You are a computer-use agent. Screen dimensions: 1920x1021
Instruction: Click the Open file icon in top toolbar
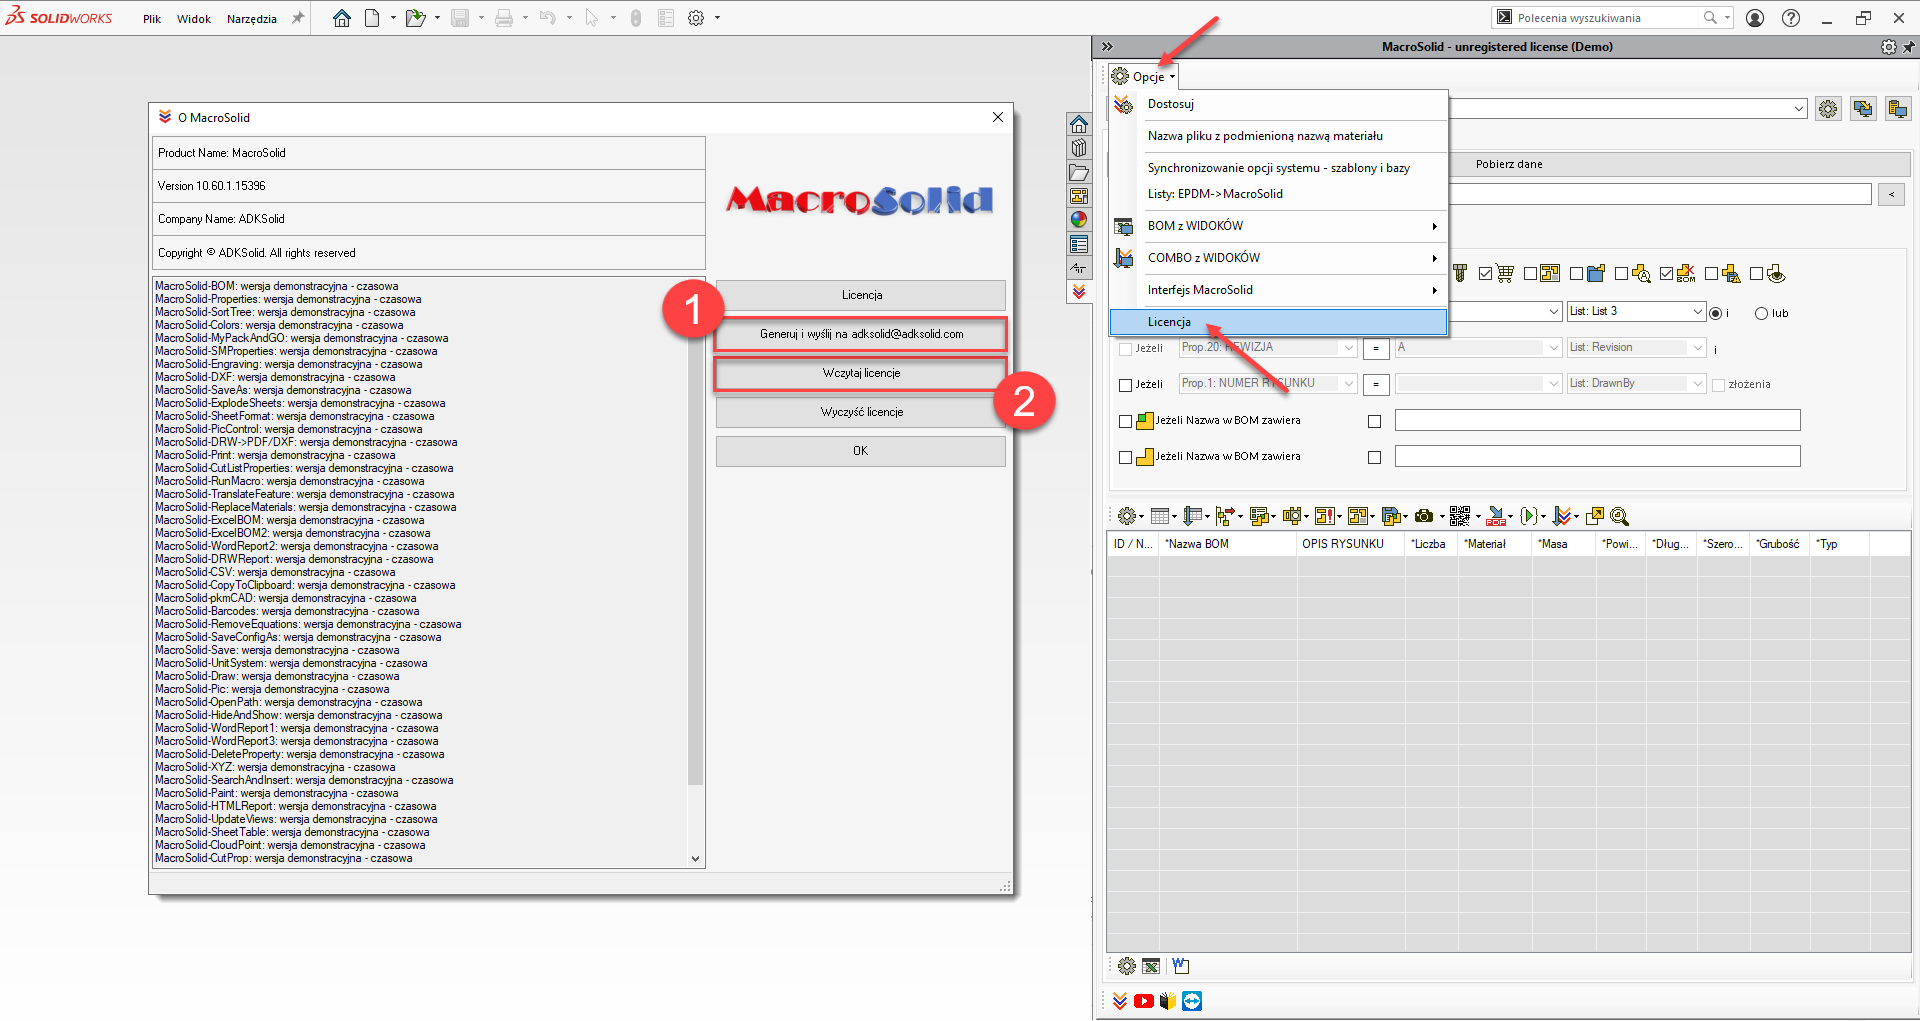[416, 18]
